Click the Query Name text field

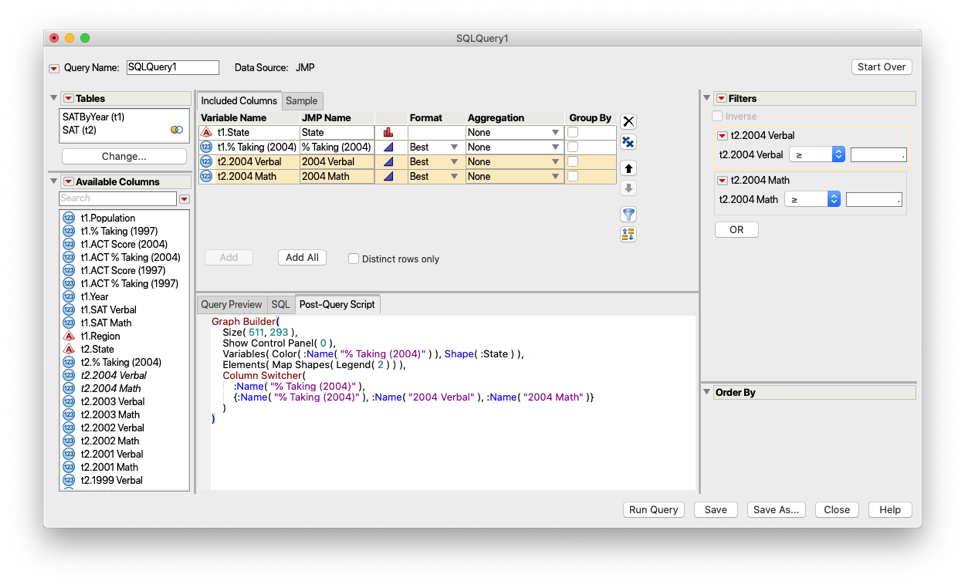click(173, 68)
